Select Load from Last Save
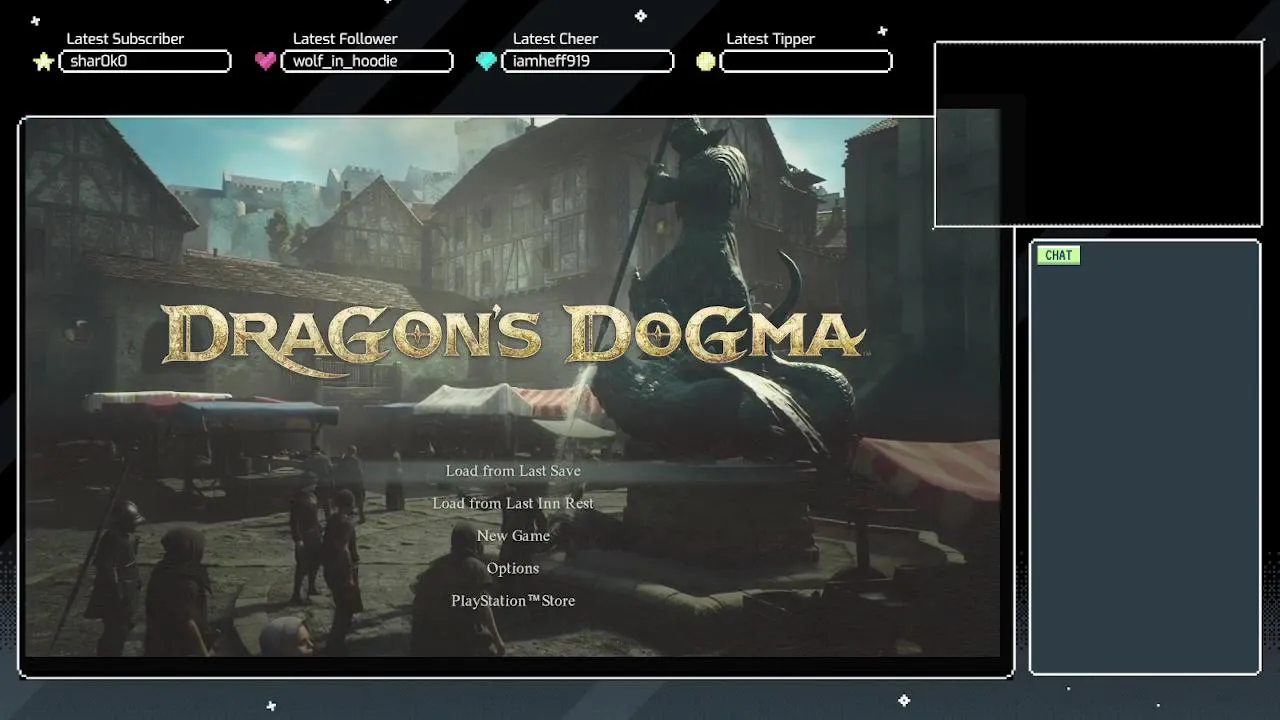 (513, 471)
